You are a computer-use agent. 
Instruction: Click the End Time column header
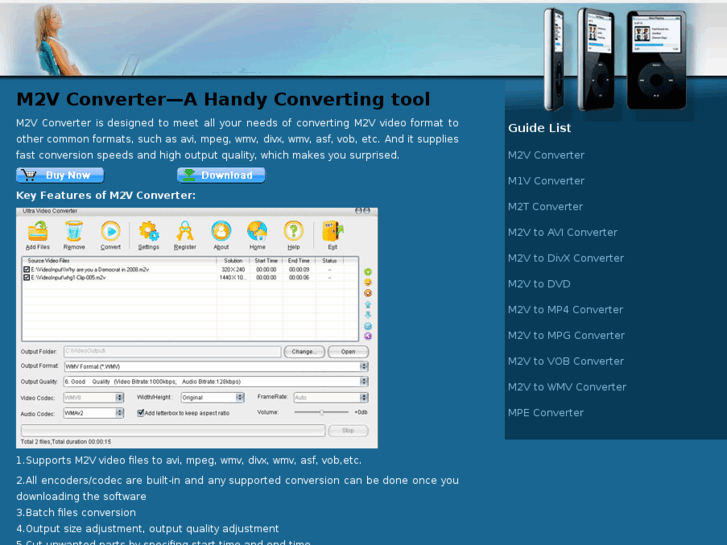[x=299, y=261]
